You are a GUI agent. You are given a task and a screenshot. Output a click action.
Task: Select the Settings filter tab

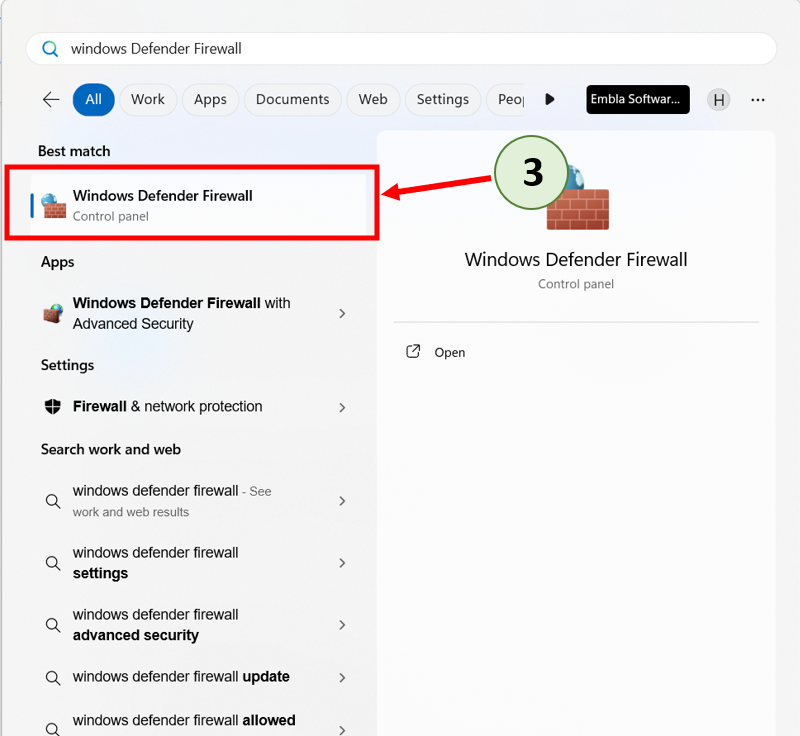(x=442, y=99)
